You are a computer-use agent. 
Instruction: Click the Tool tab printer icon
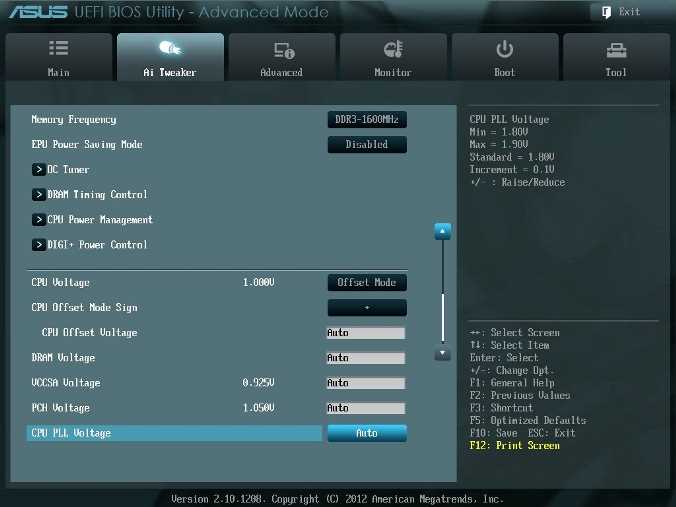617,50
